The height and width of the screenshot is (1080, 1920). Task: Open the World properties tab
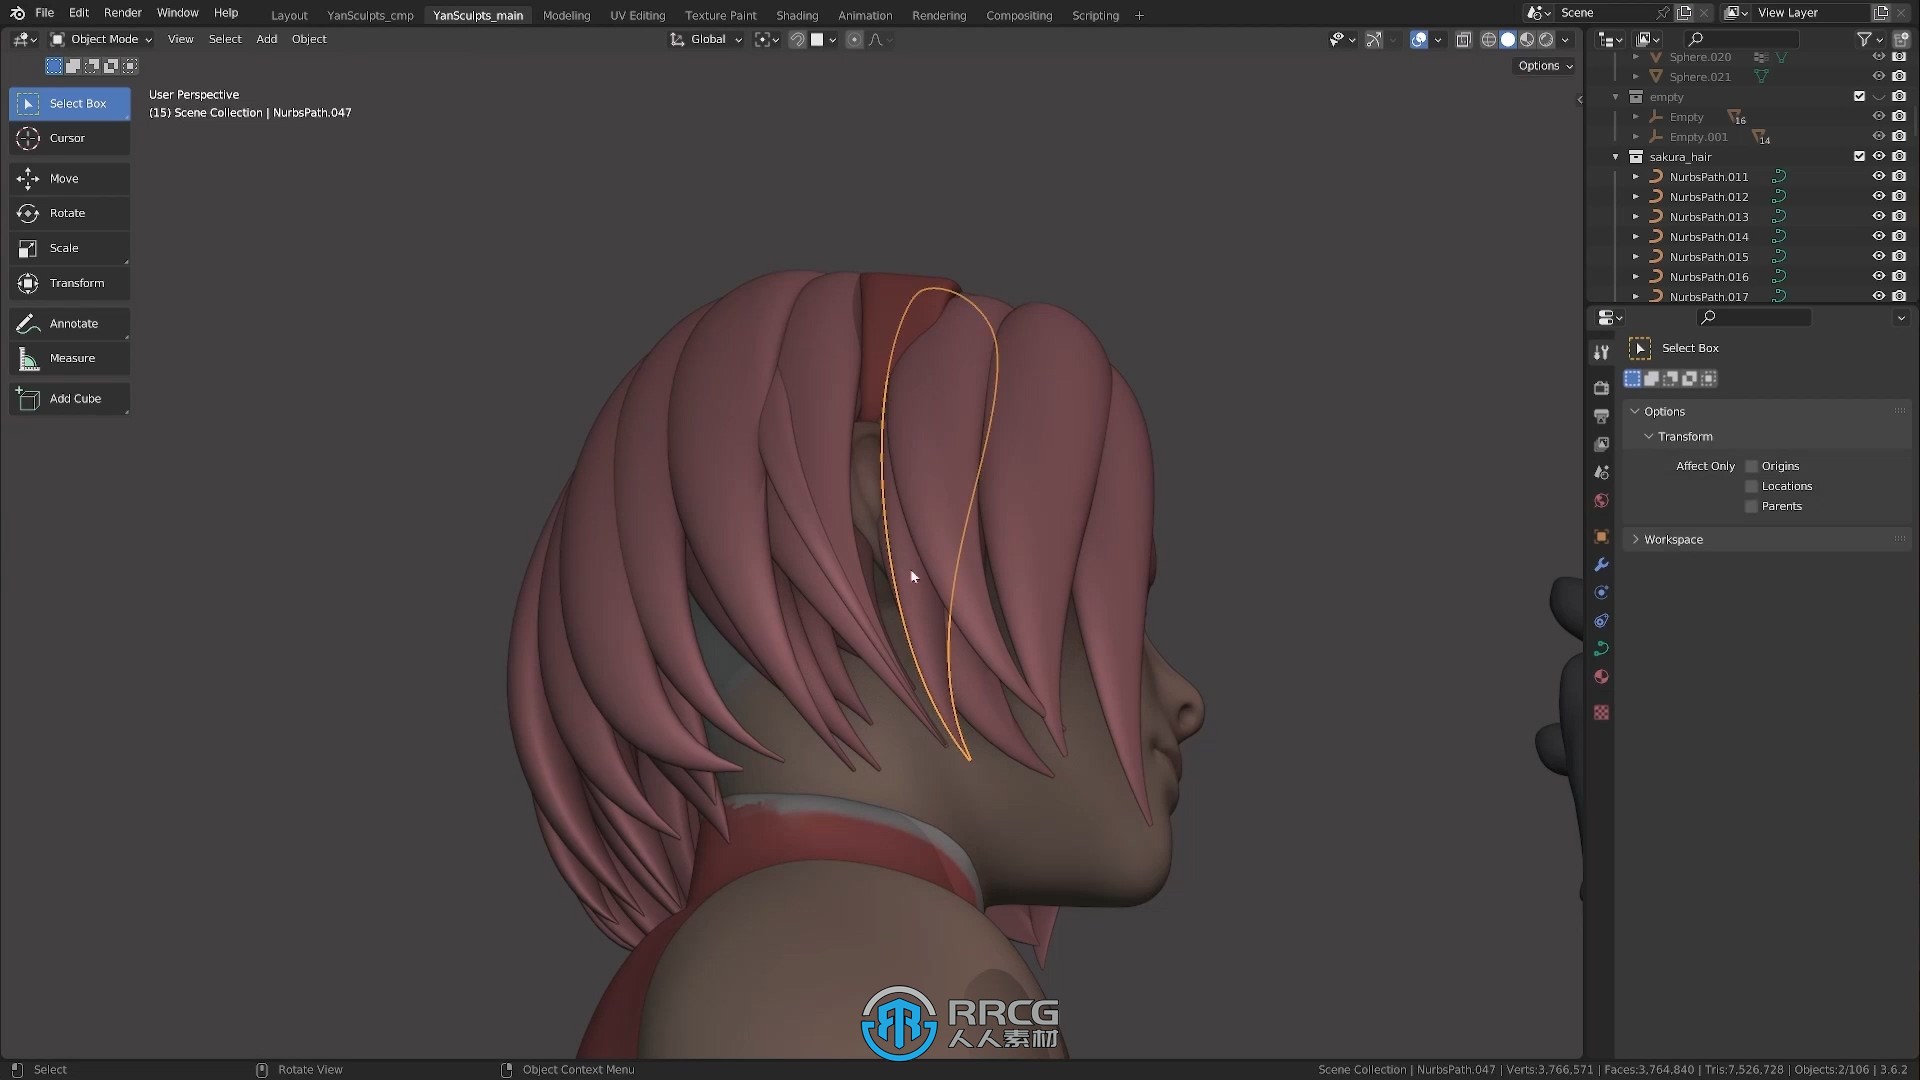point(1601,500)
